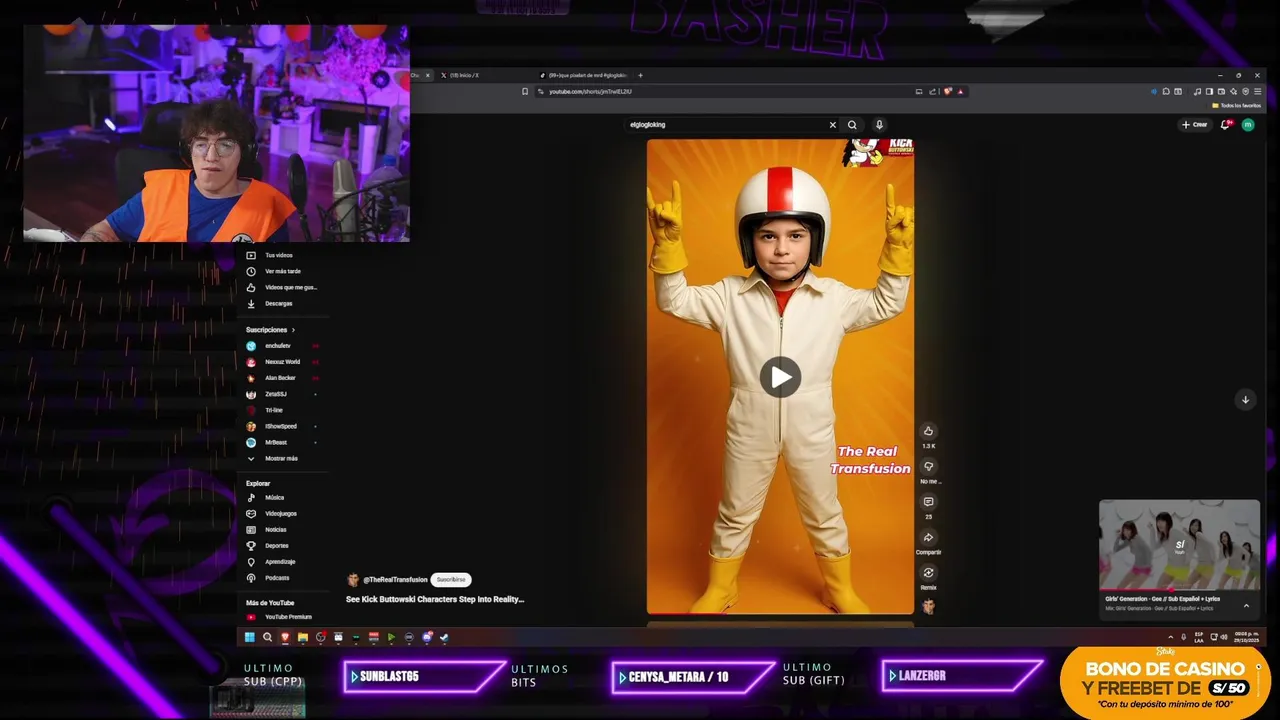The width and height of the screenshot is (1280, 720).
Task: Open File Explorer from taskbar
Action: point(303,637)
